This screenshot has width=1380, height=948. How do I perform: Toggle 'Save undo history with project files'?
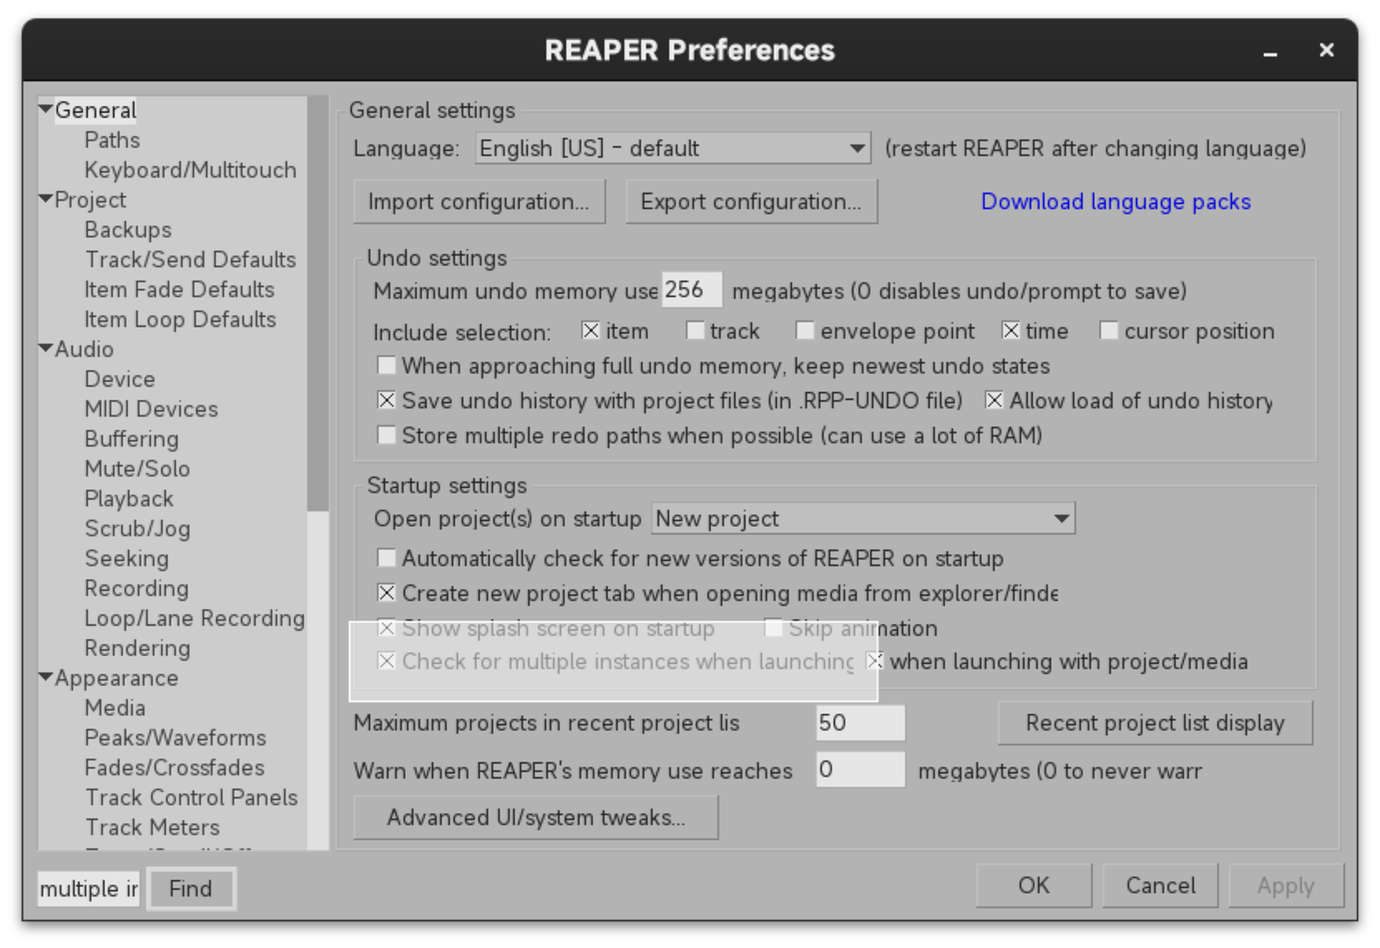386,400
